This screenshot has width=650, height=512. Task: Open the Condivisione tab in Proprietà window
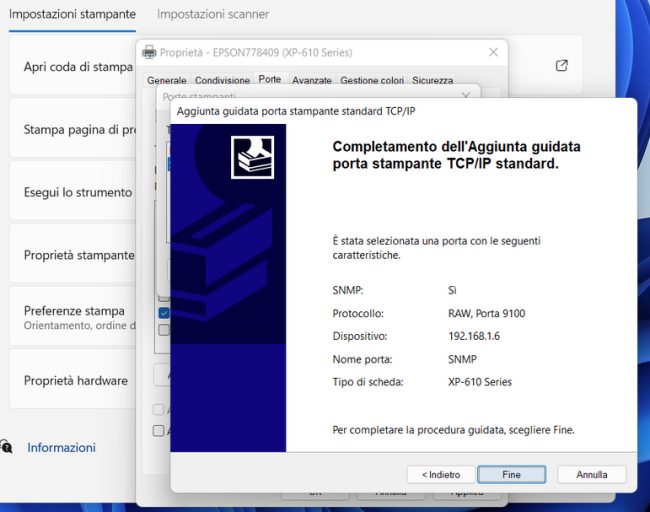222,80
